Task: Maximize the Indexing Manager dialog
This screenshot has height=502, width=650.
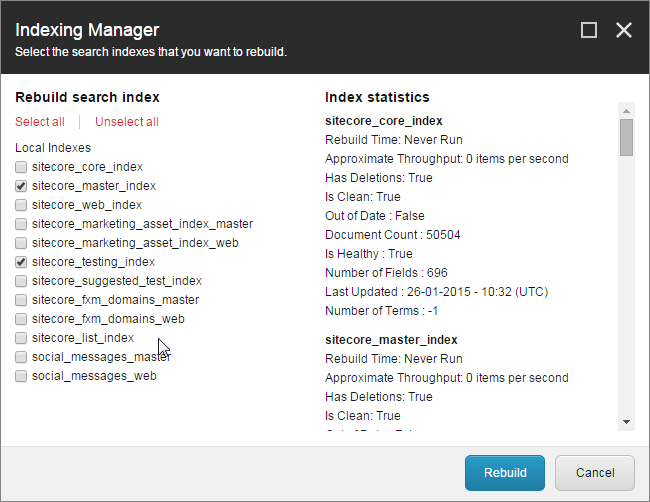Action: point(589,30)
